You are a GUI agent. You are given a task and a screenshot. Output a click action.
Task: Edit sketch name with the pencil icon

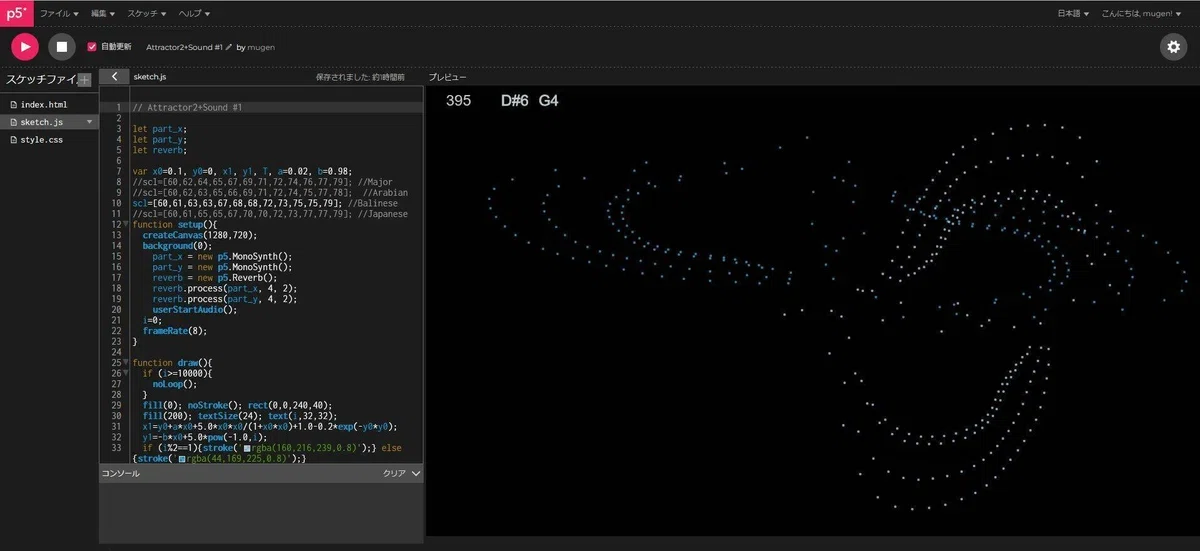(x=229, y=47)
